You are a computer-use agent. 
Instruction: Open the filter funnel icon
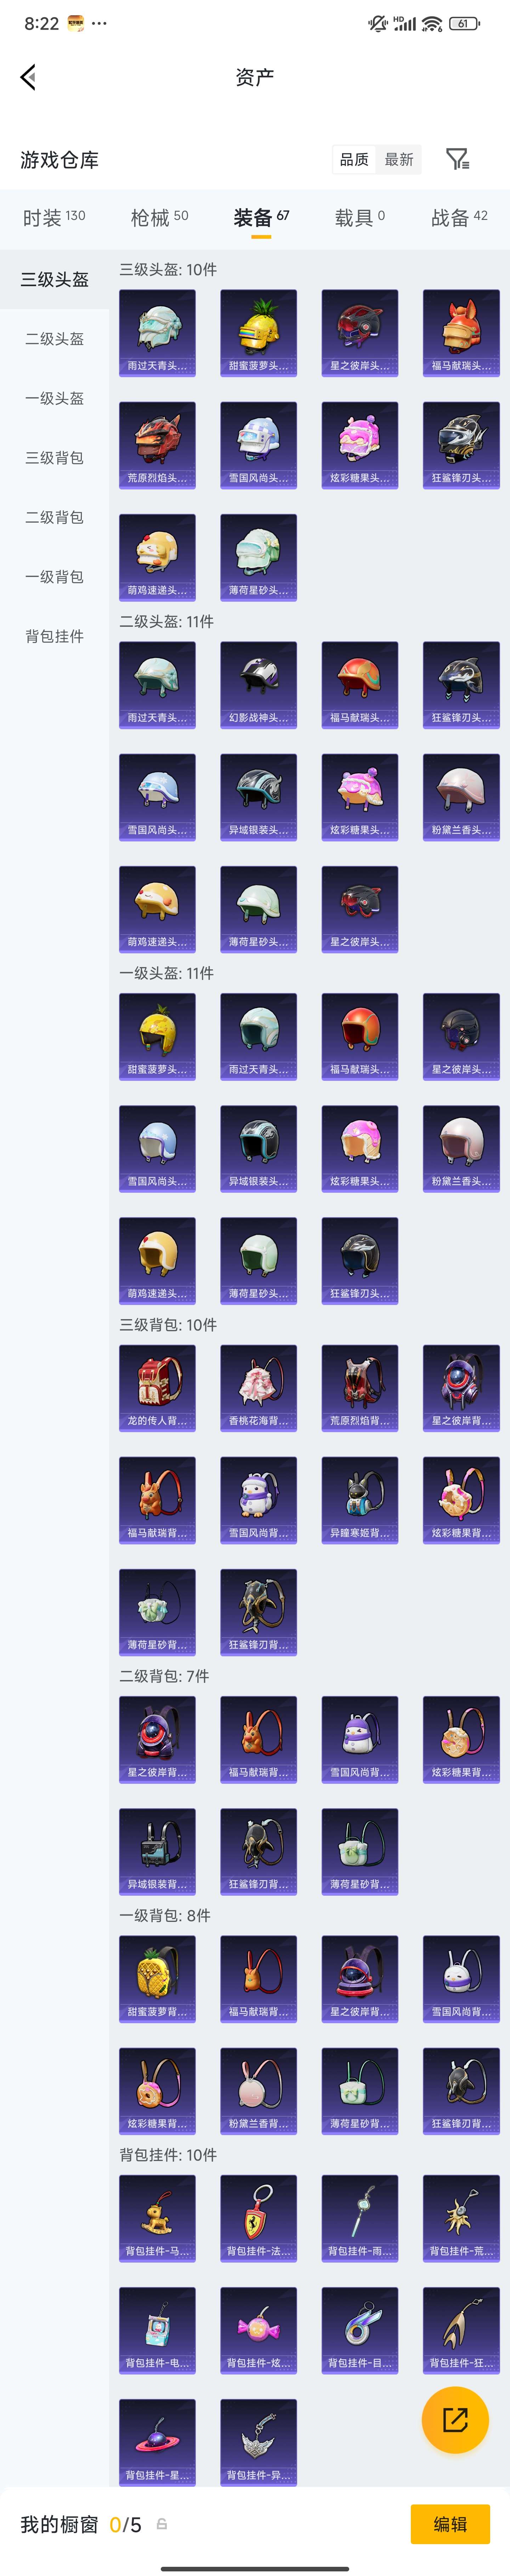point(457,159)
